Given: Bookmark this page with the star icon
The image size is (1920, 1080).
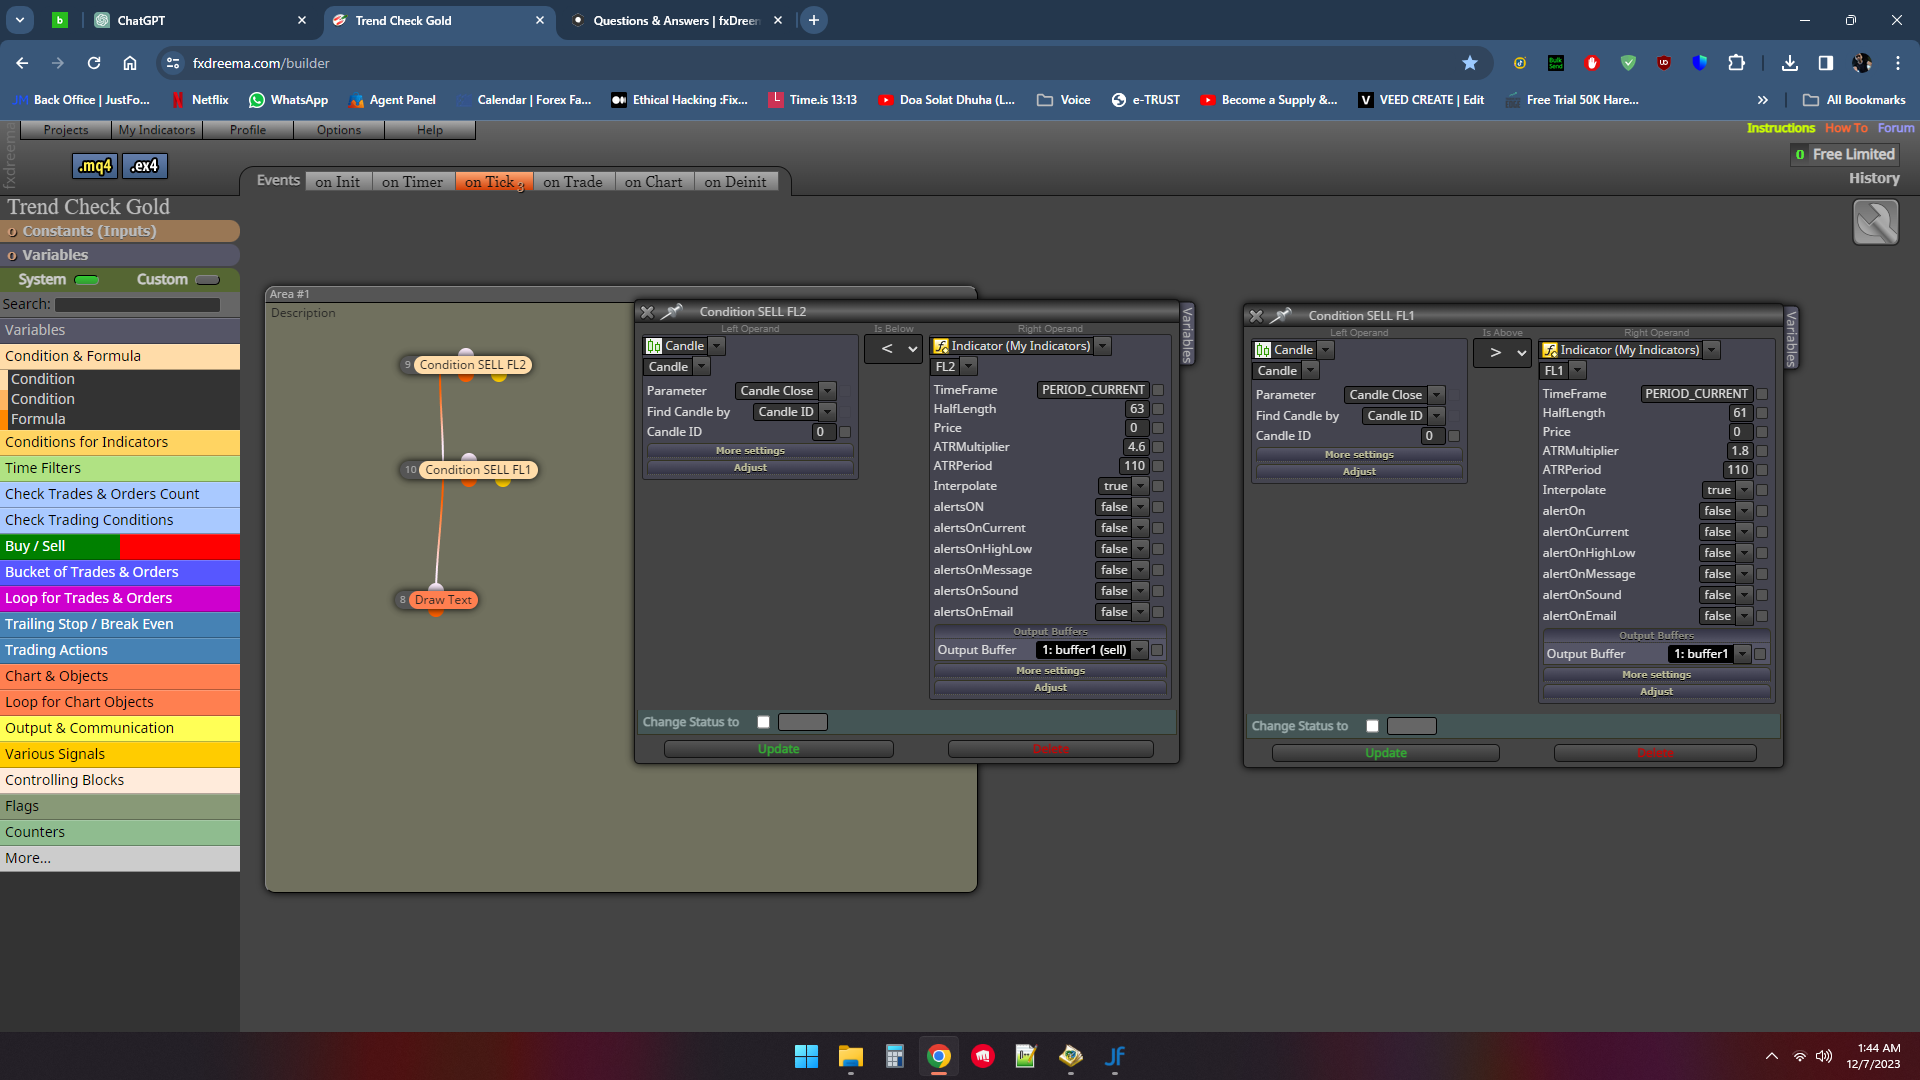Looking at the screenshot, I should pyautogui.click(x=1470, y=63).
